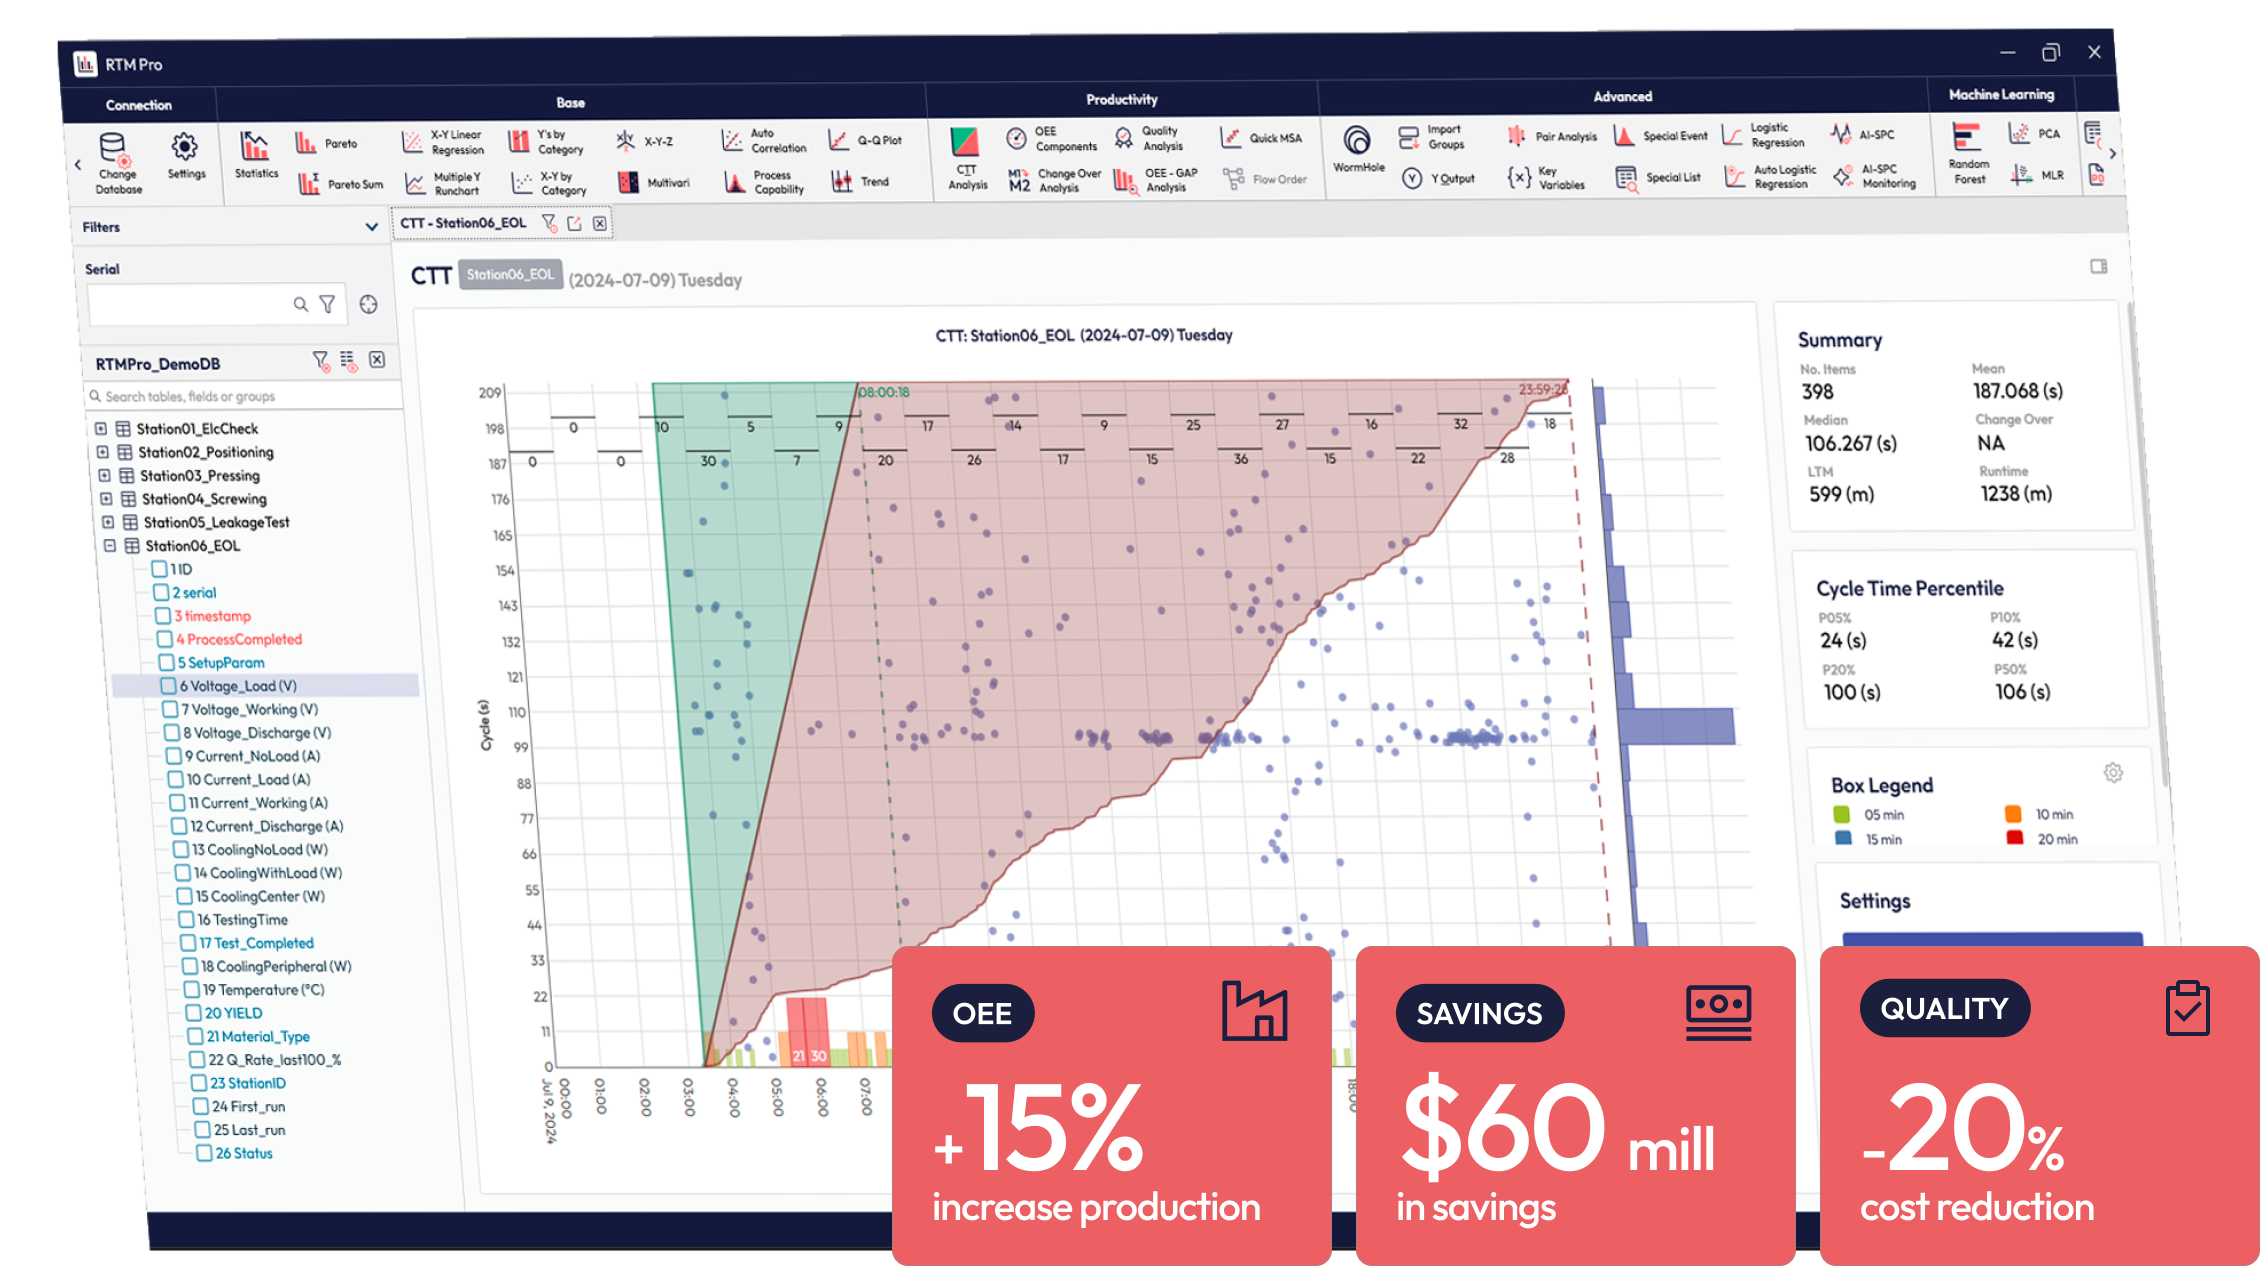Select the CTT - Station06_EOL document tab
Viewport: 2260px width, 1266px height.
pyautogui.click(x=463, y=223)
